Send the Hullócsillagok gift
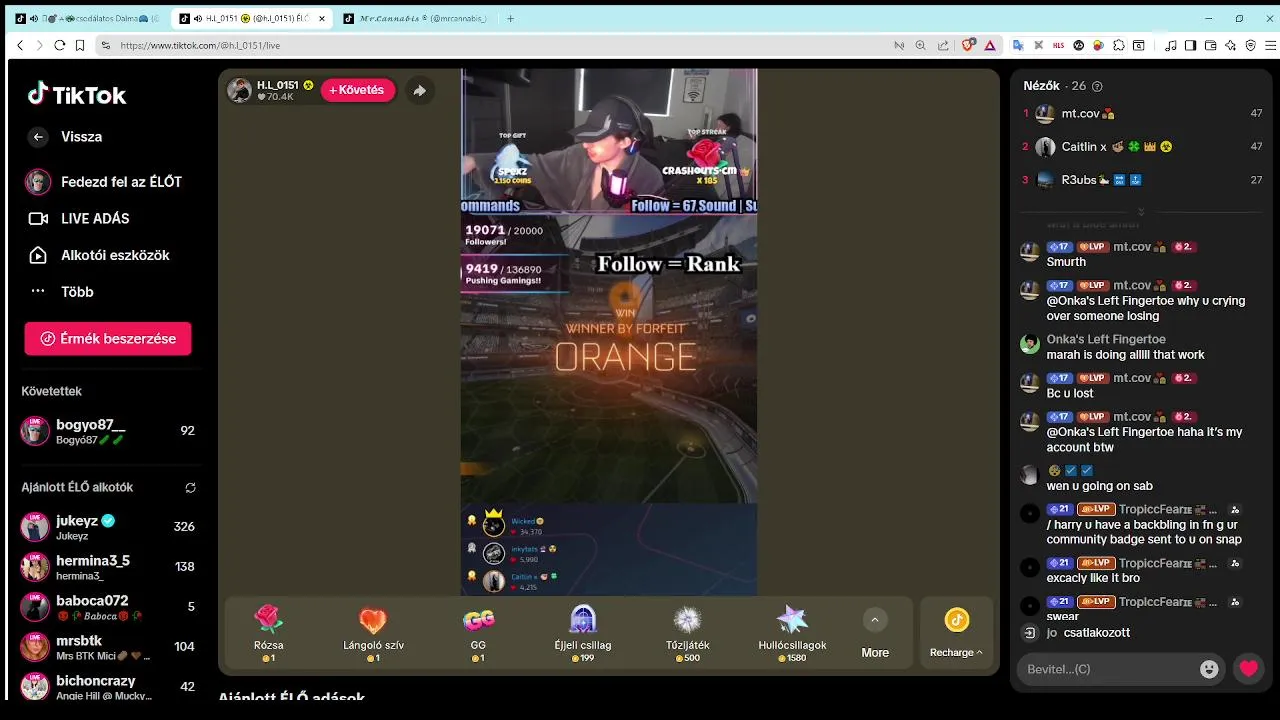The width and height of the screenshot is (1280, 720). coord(792,634)
